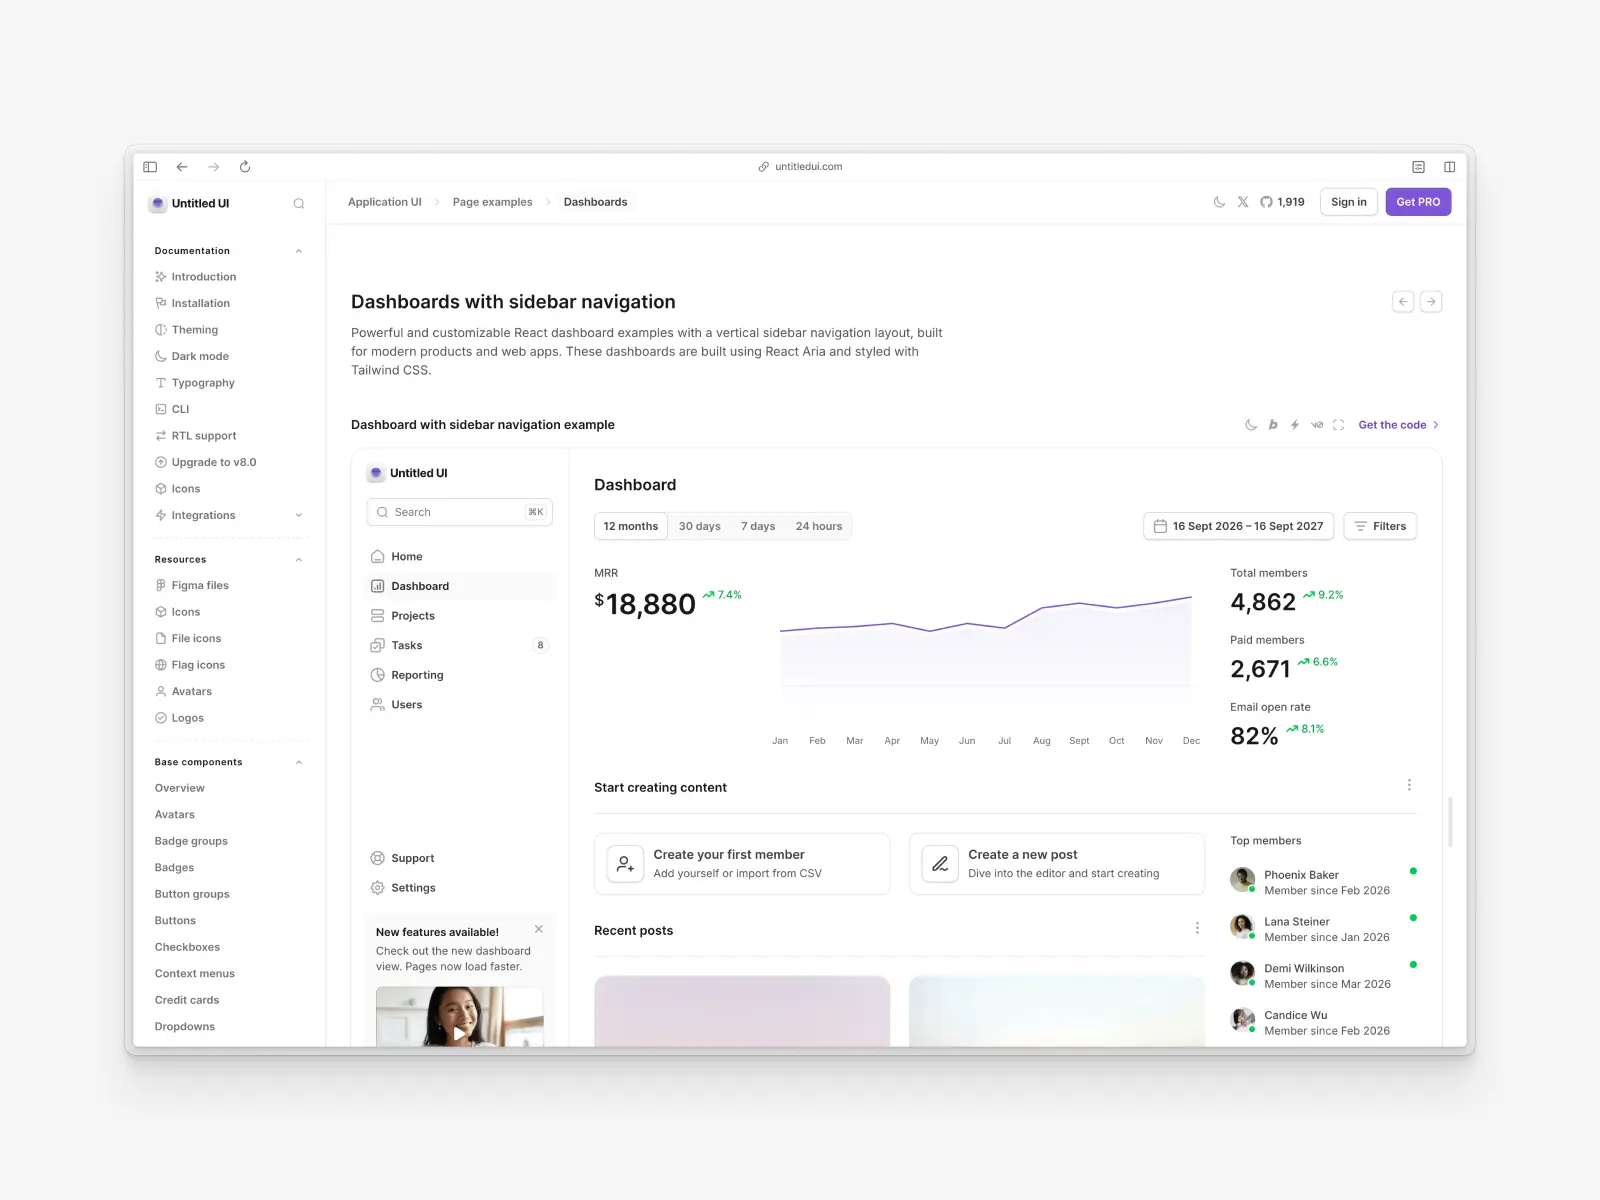Go to the previous example arrow button
Screen dimensions: 1600x1200
tap(1403, 302)
